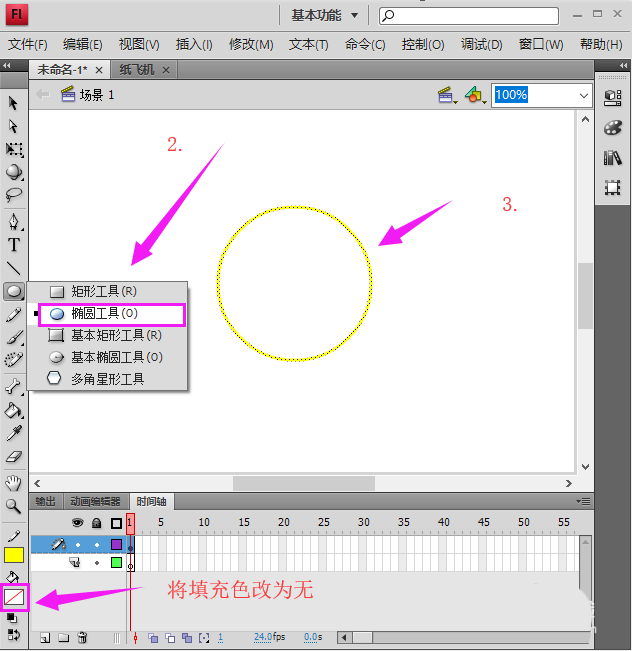632x651 pixels.
Task: Click frame 1 playhead marker in timeline
Action: click(130, 524)
